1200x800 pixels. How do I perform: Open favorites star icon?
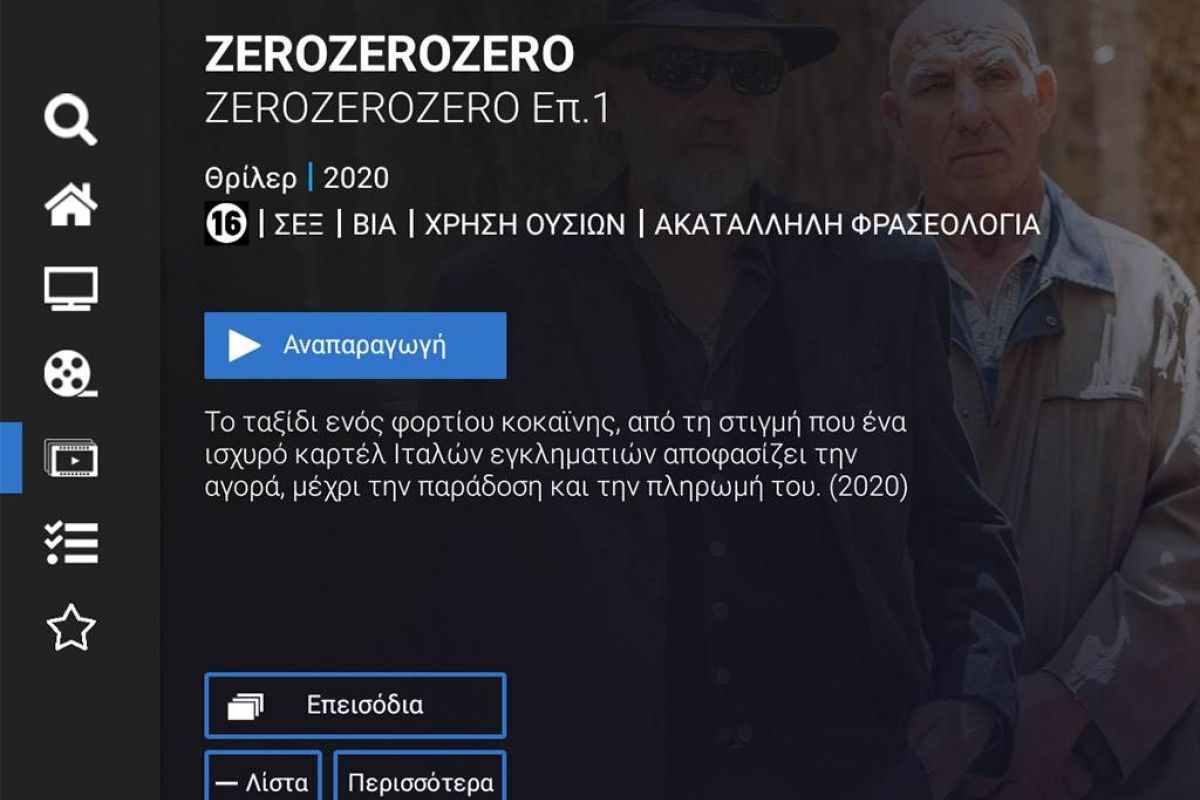pyautogui.click(x=71, y=628)
